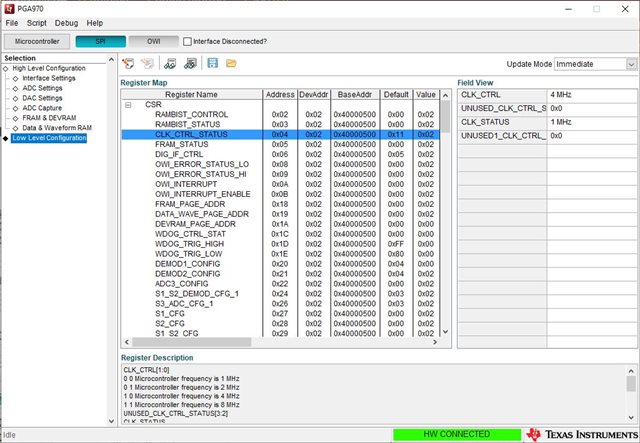Open ADC Settings in the tree
This screenshot has width=640, height=443.
coord(42,88)
